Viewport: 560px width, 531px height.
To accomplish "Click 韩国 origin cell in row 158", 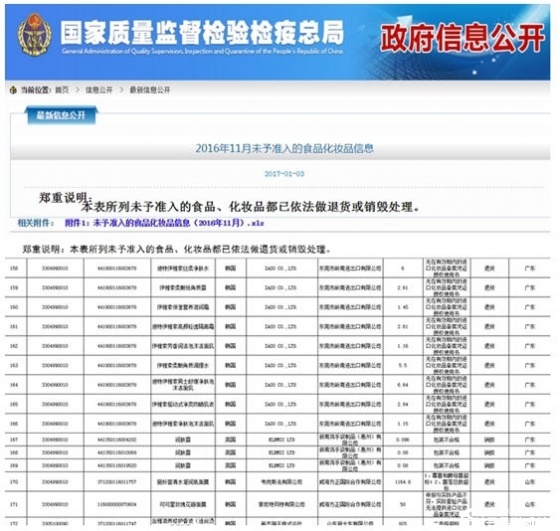I will [230, 268].
